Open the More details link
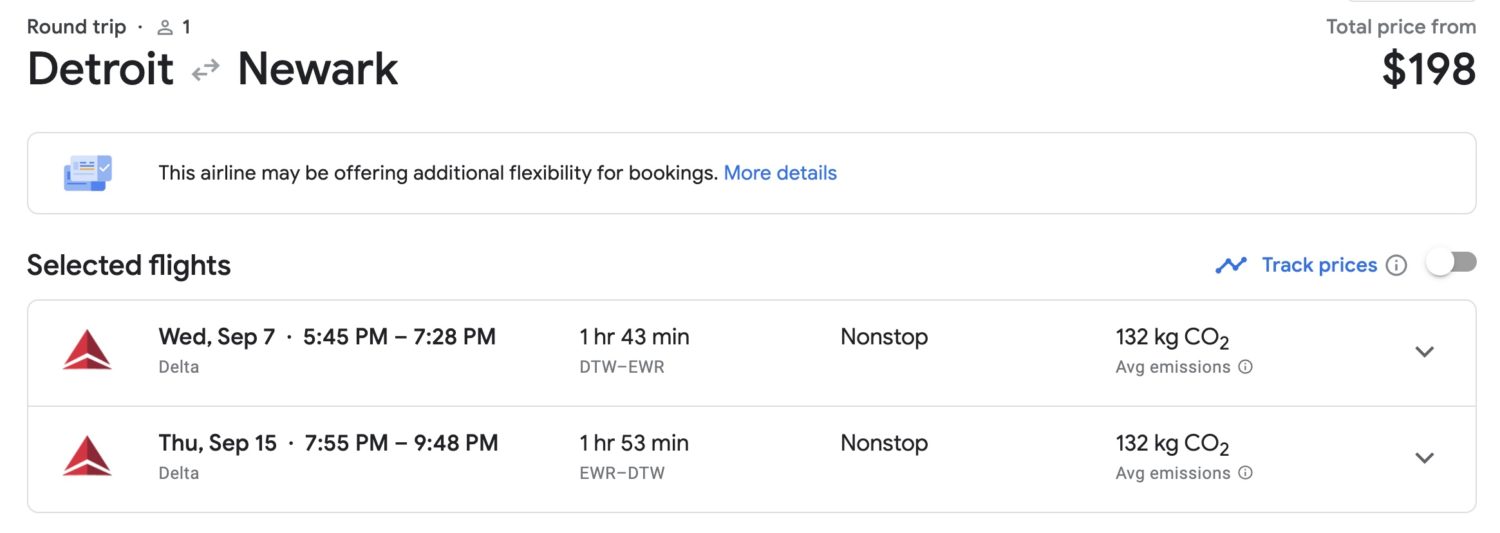The height and width of the screenshot is (533, 1500). (x=780, y=173)
